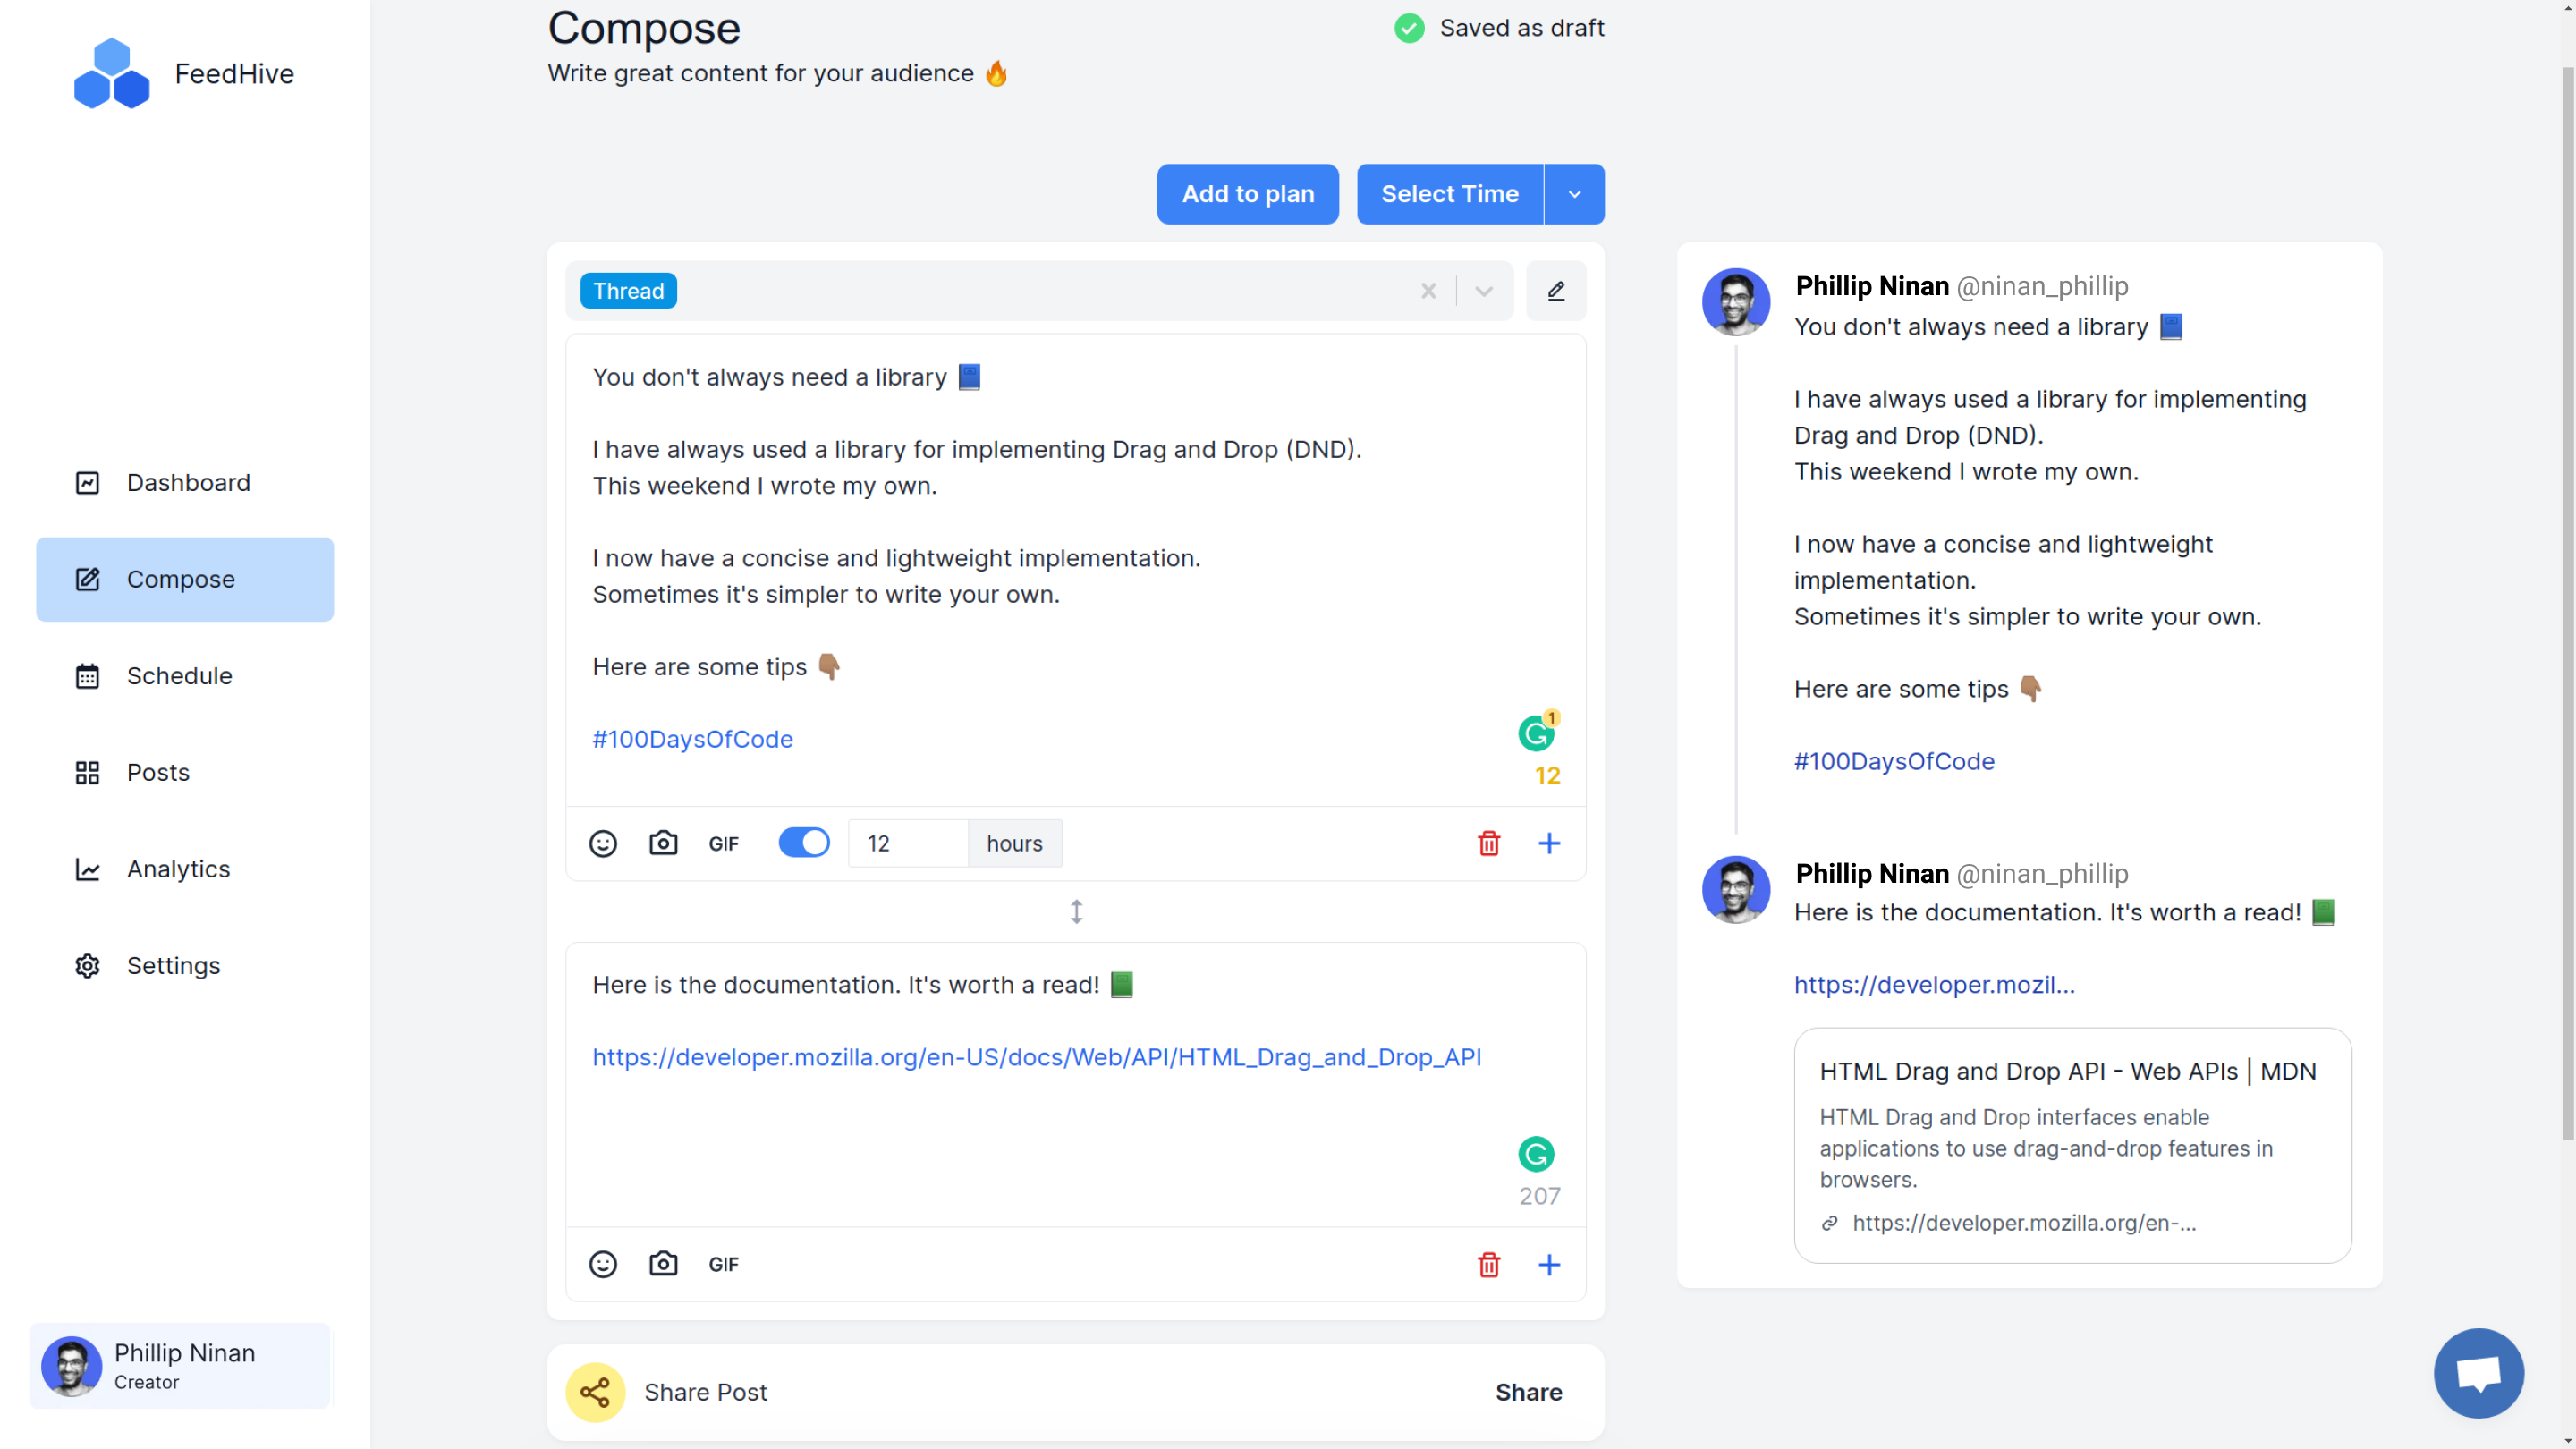Click the truncated developer.mozil link in preview
Viewport: 2576px width, 1449px height.
coord(1934,984)
